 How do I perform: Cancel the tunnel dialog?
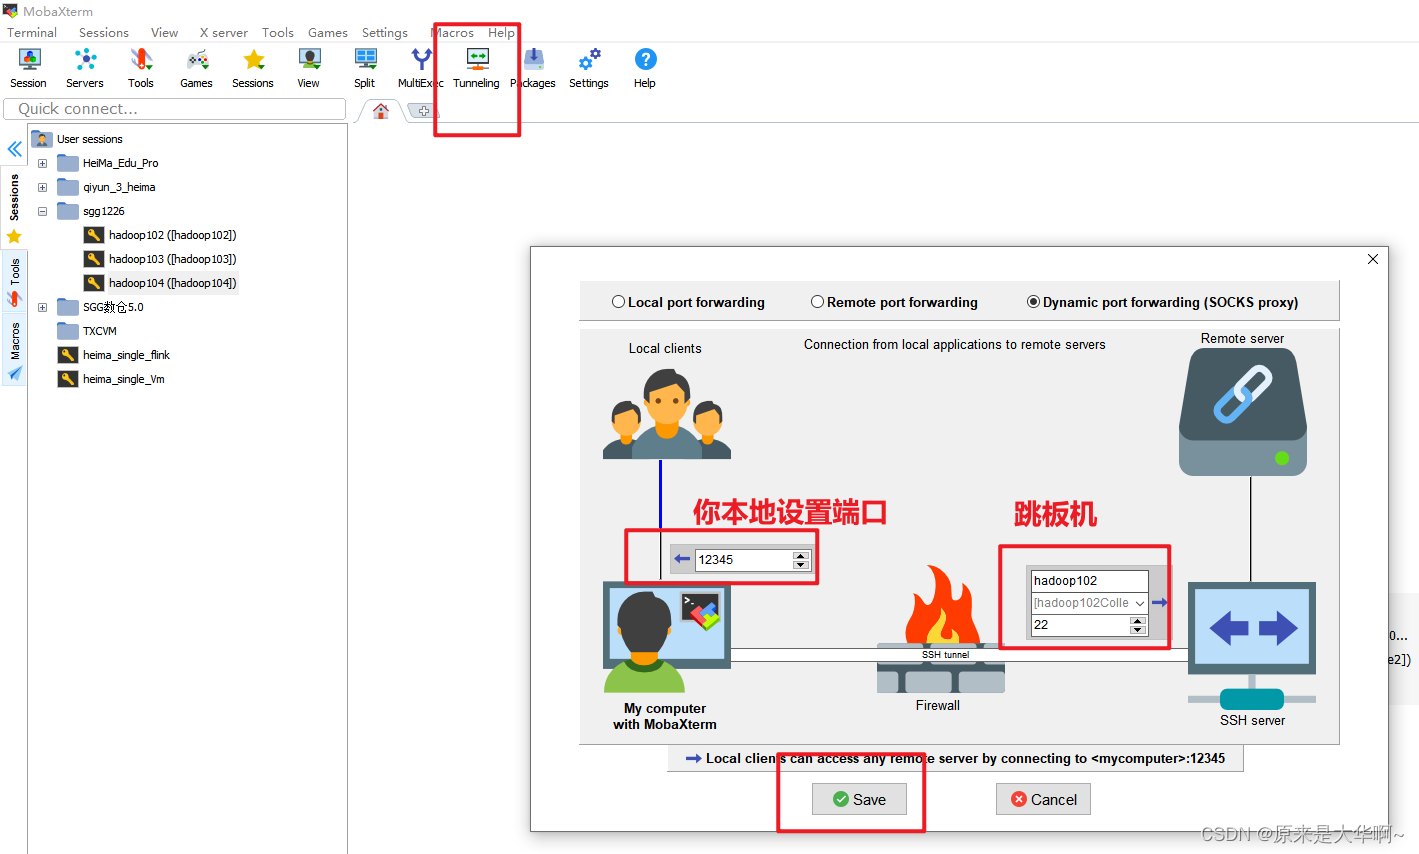click(1043, 799)
